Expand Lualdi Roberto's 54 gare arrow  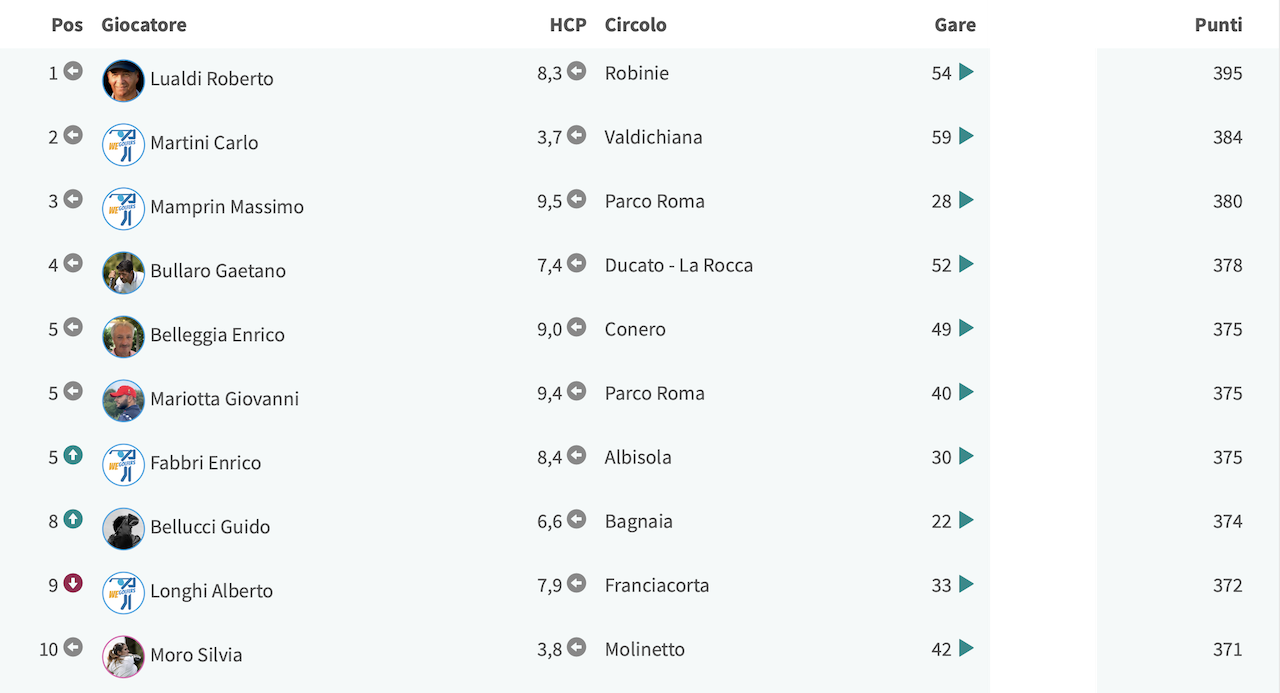pyautogui.click(x=966, y=72)
